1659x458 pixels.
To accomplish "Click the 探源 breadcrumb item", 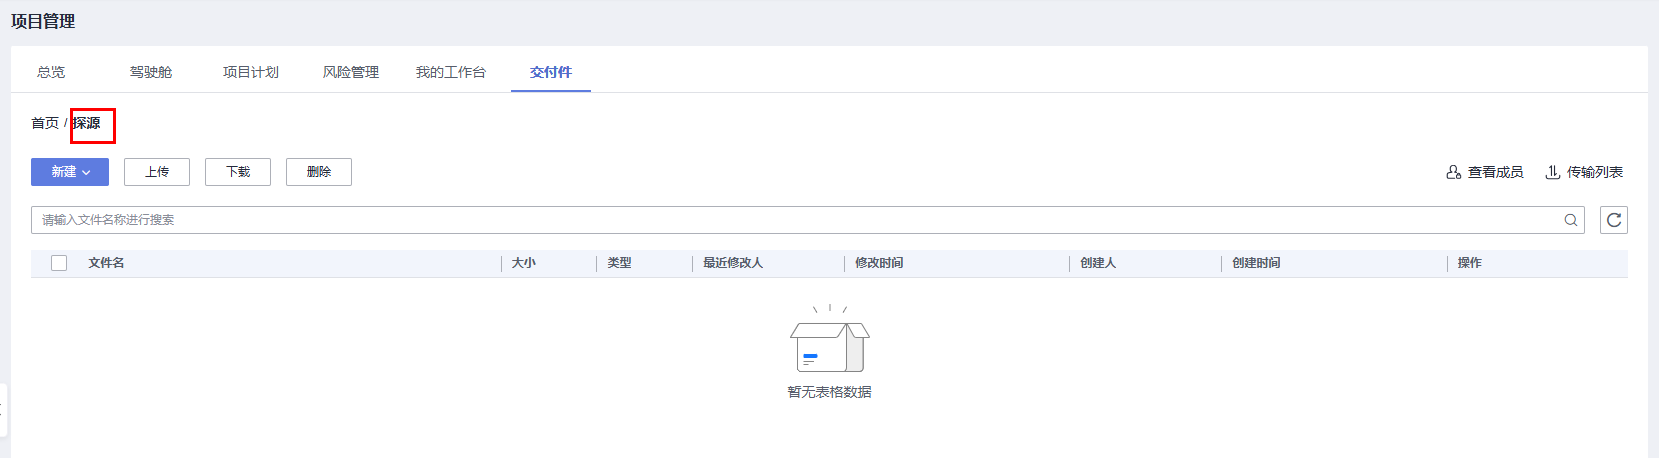I will (x=87, y=123).
